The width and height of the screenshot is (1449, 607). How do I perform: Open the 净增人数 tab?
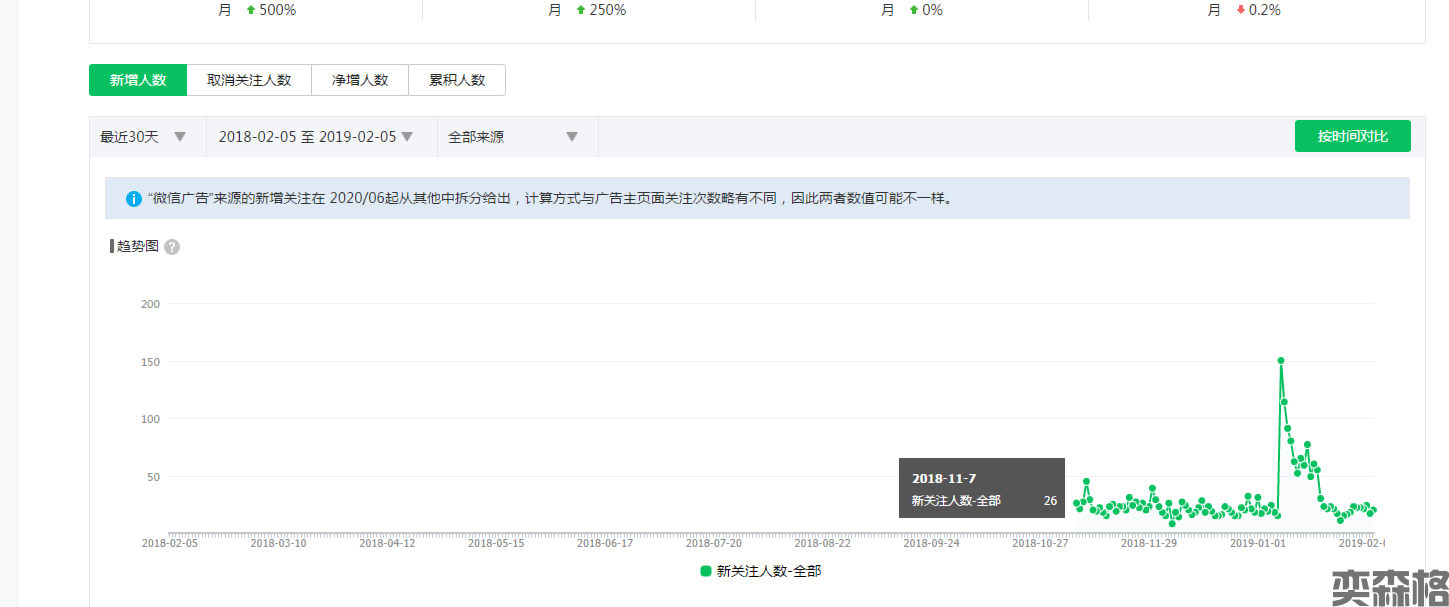point(360,80)
